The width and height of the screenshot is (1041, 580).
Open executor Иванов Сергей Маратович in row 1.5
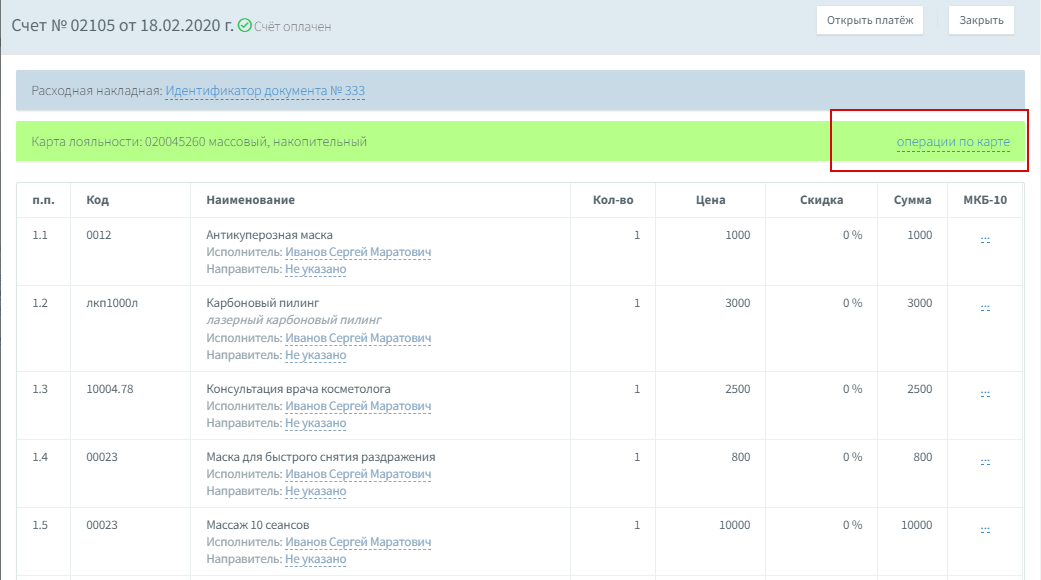tap(358, 542)
